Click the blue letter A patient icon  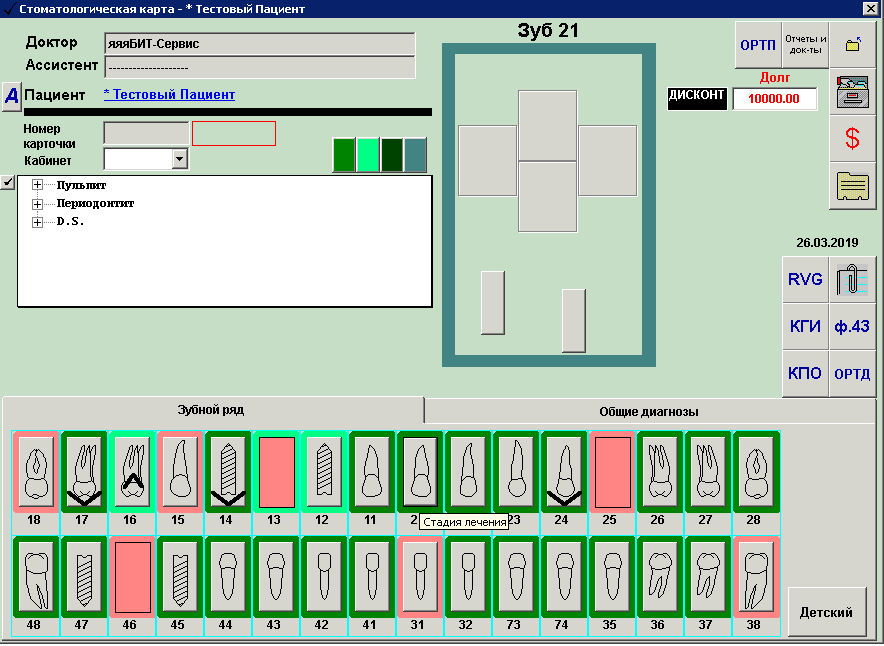point(11,96)
